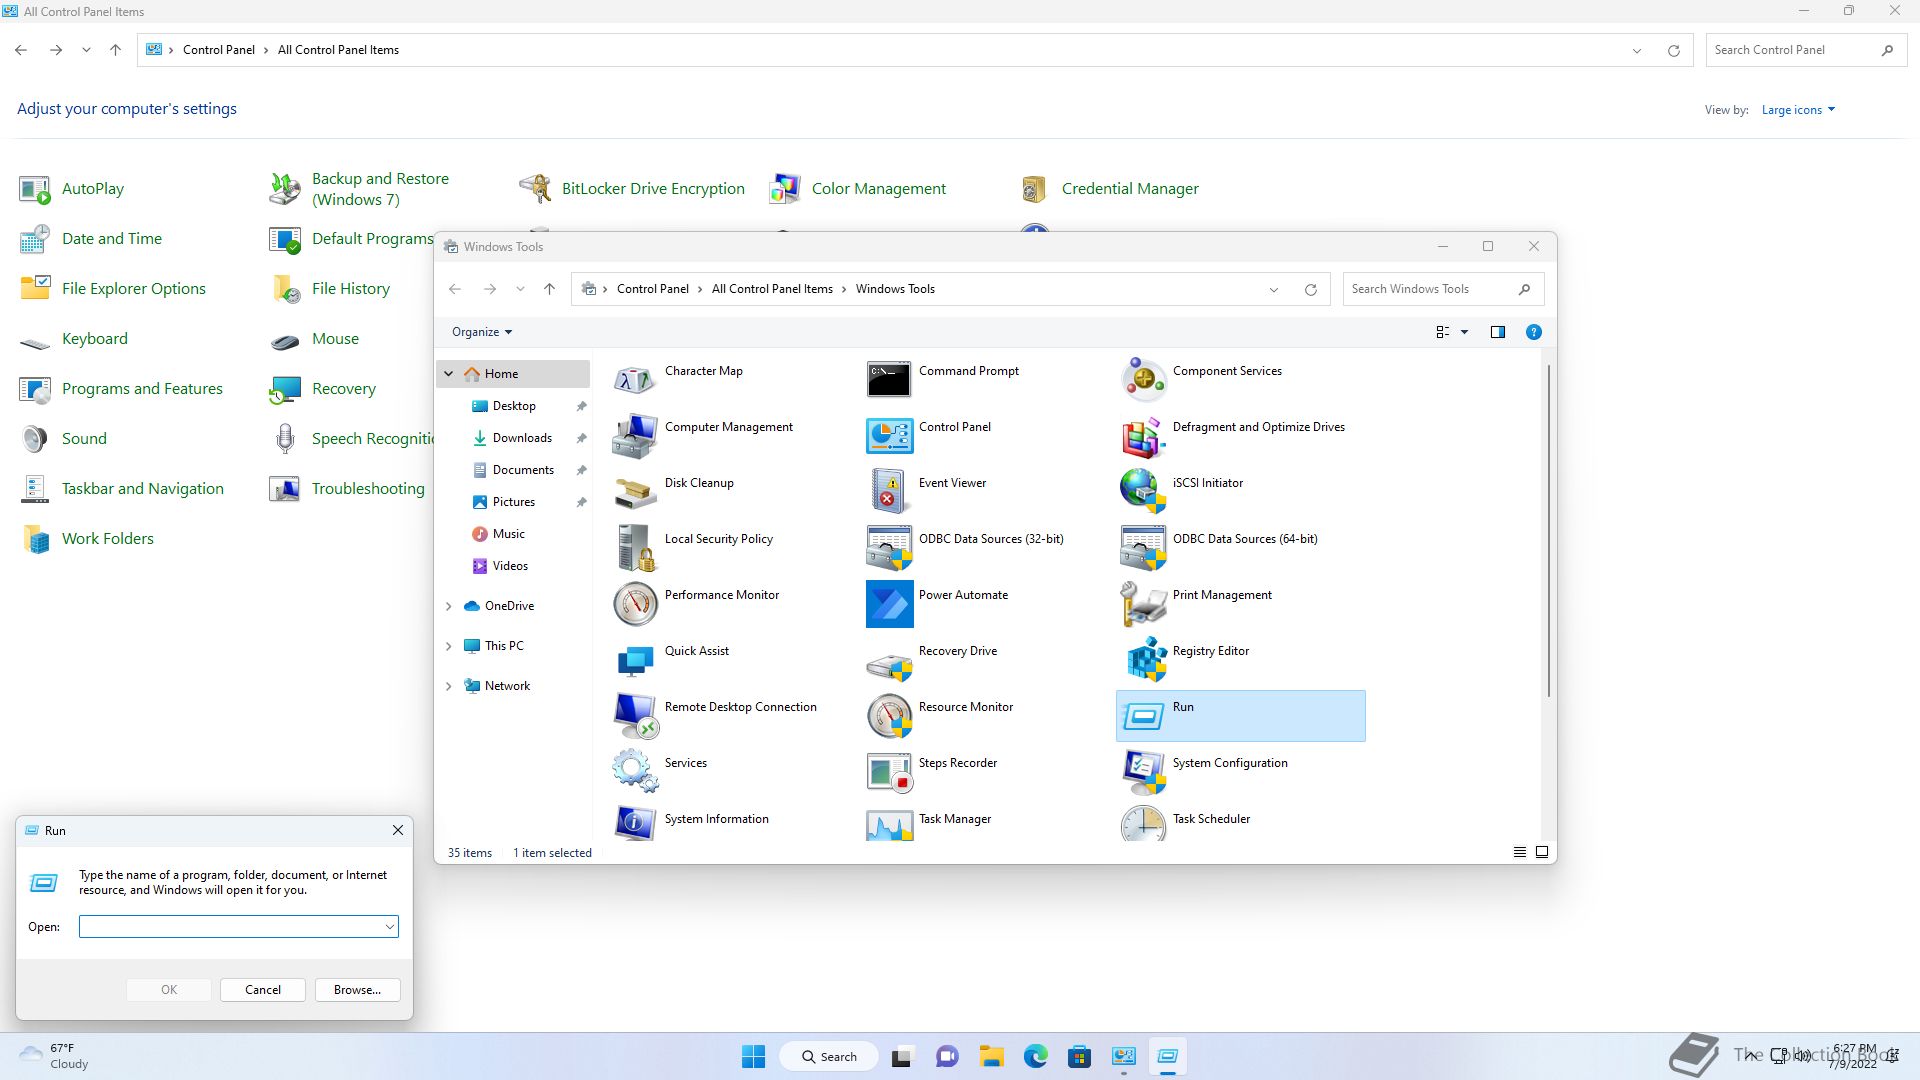Select Desktop in navigation pane
The image size is (1920, 1080).
click(x=514, y=406)
